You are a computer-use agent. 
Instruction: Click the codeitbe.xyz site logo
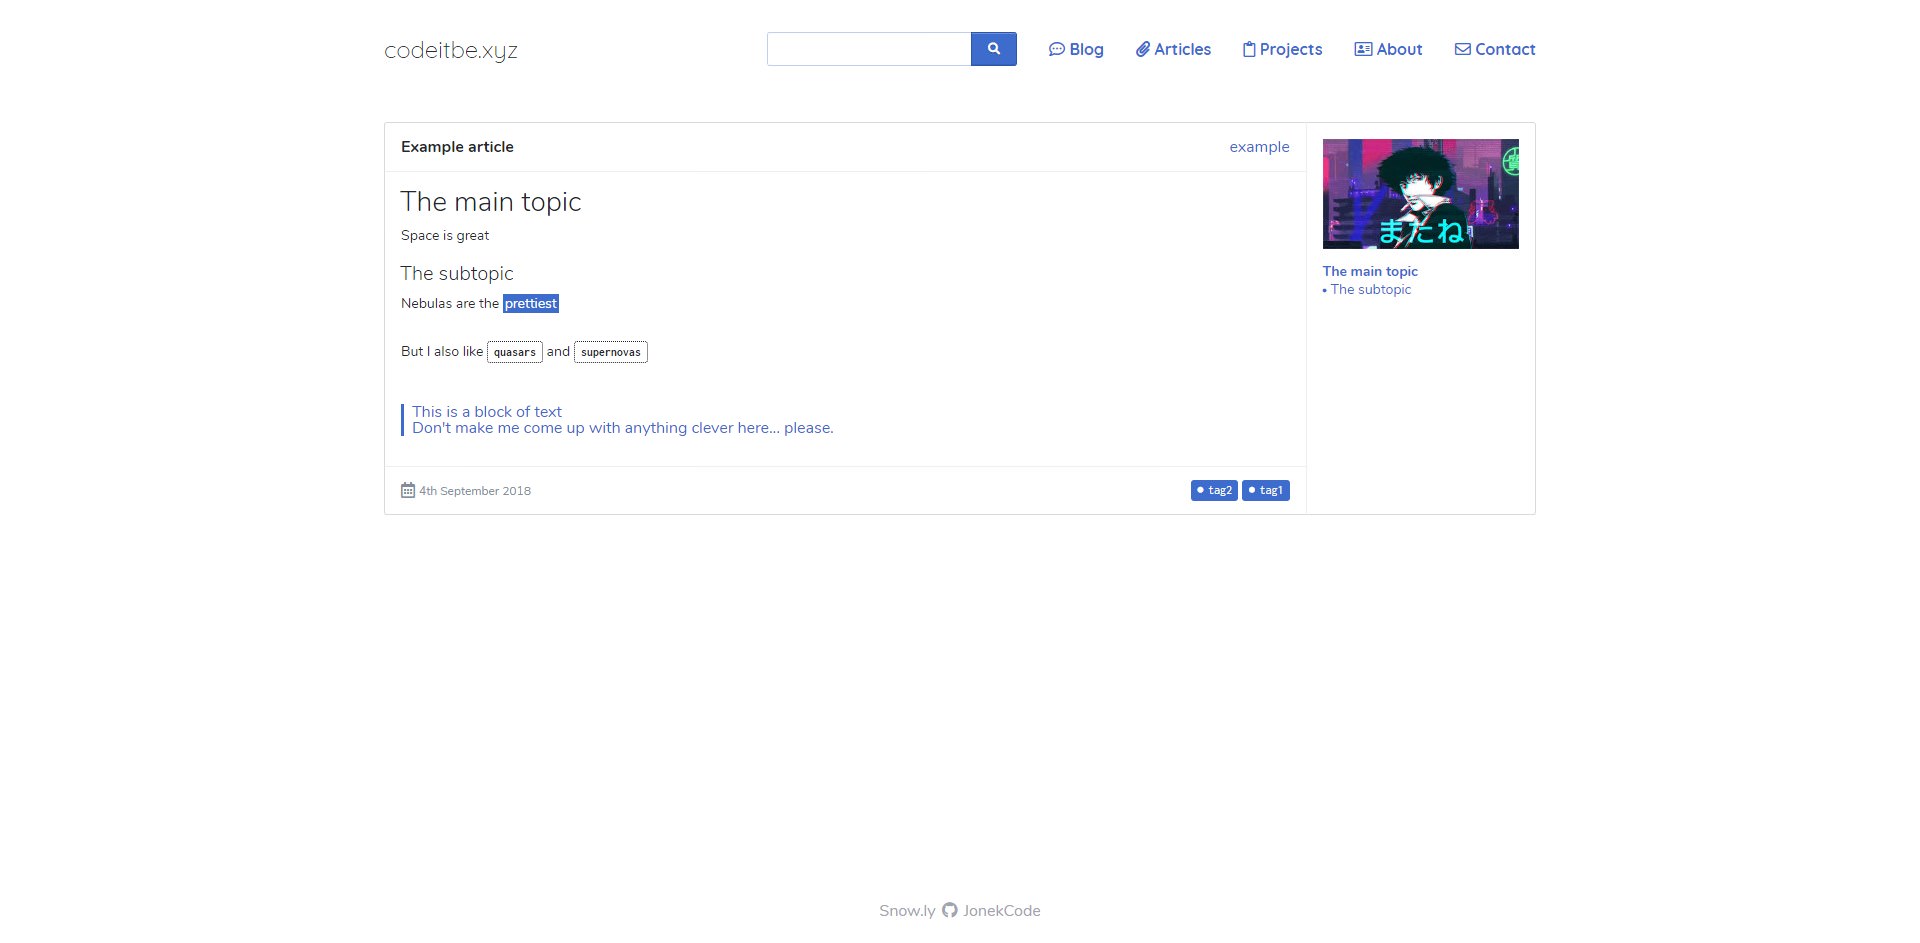click(451, 50)
